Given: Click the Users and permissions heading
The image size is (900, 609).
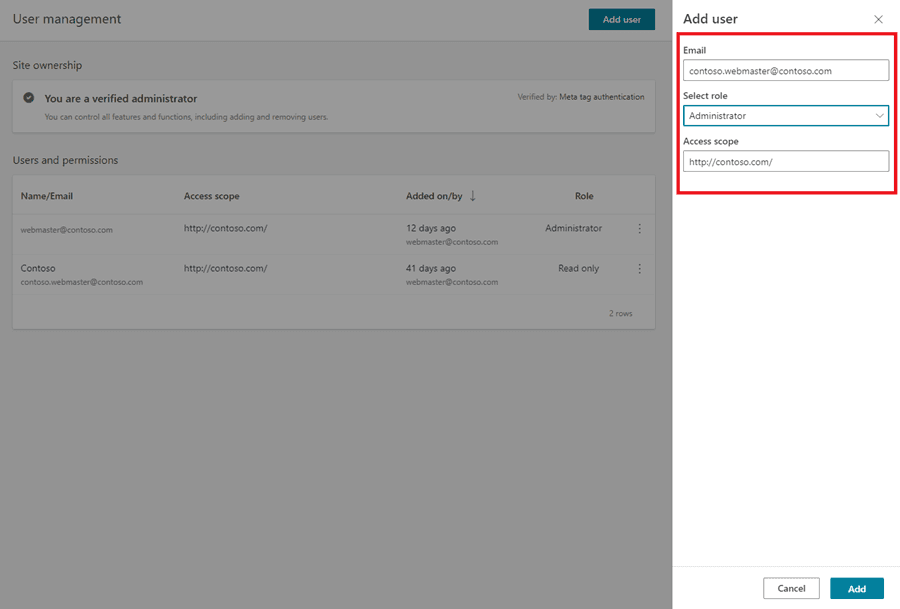Looking at the screenshot, I should click(65, 160).
